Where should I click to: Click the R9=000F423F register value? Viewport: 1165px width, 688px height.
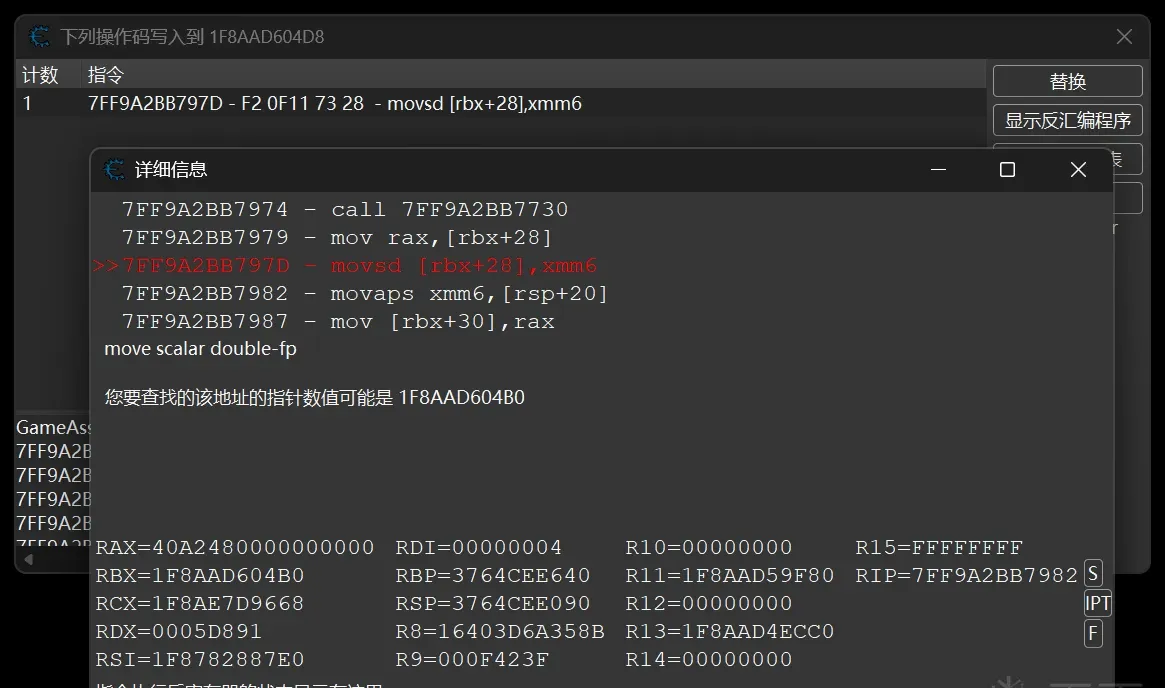(472, 660)
